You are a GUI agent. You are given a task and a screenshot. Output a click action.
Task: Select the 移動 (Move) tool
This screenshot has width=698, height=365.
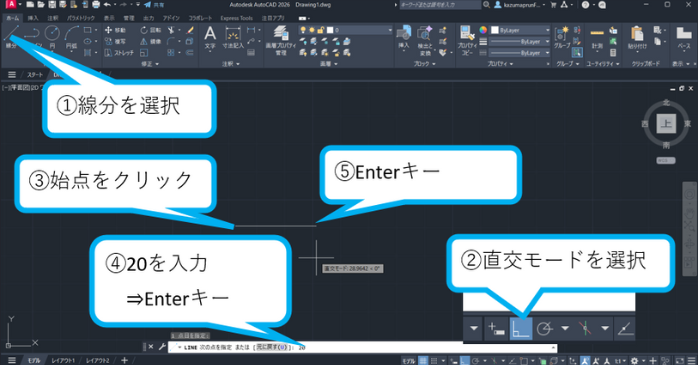click(x=115, y=30)
